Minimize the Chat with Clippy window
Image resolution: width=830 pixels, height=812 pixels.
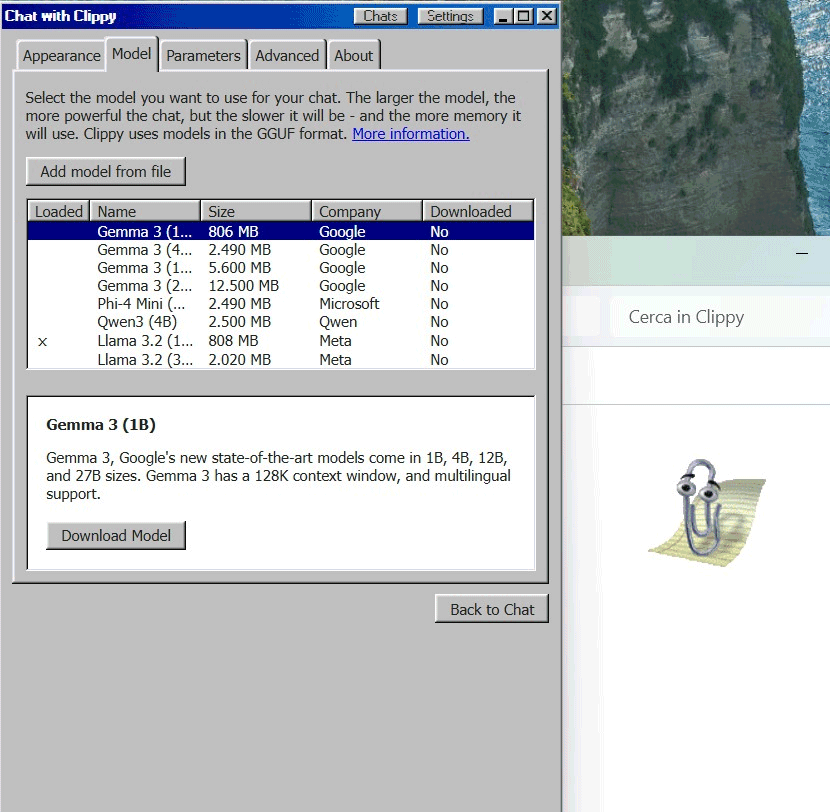pos(503,16)
